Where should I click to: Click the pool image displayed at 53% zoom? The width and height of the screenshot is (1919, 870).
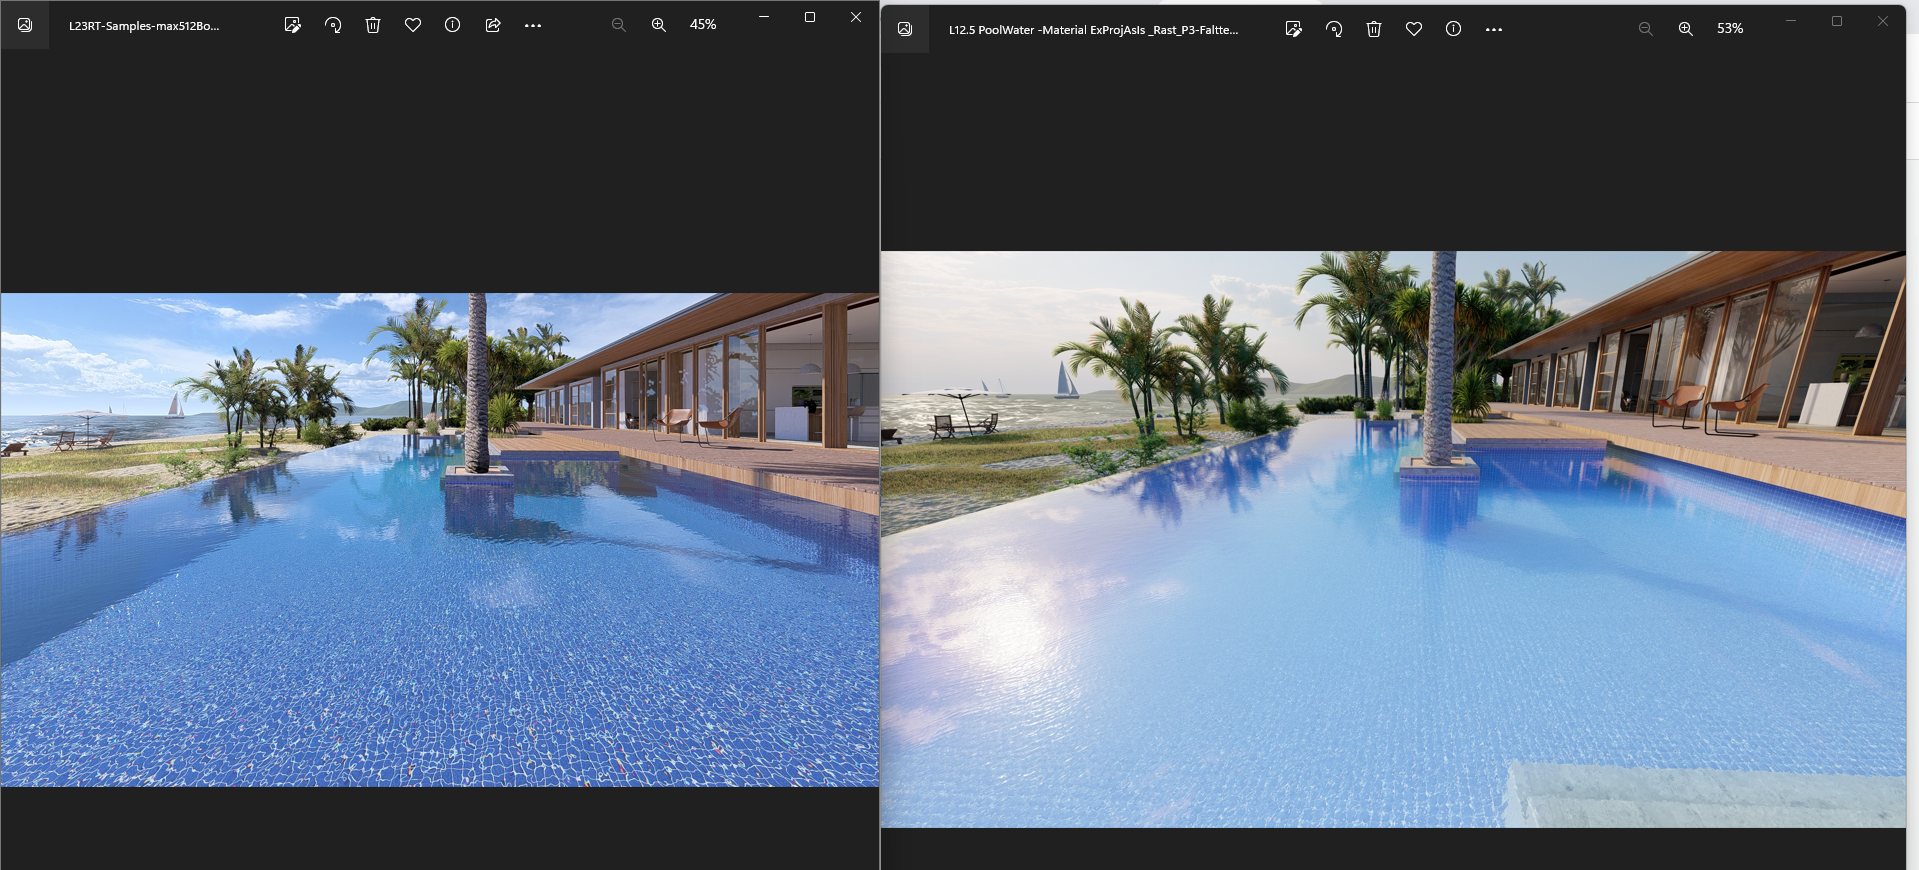1393,539
